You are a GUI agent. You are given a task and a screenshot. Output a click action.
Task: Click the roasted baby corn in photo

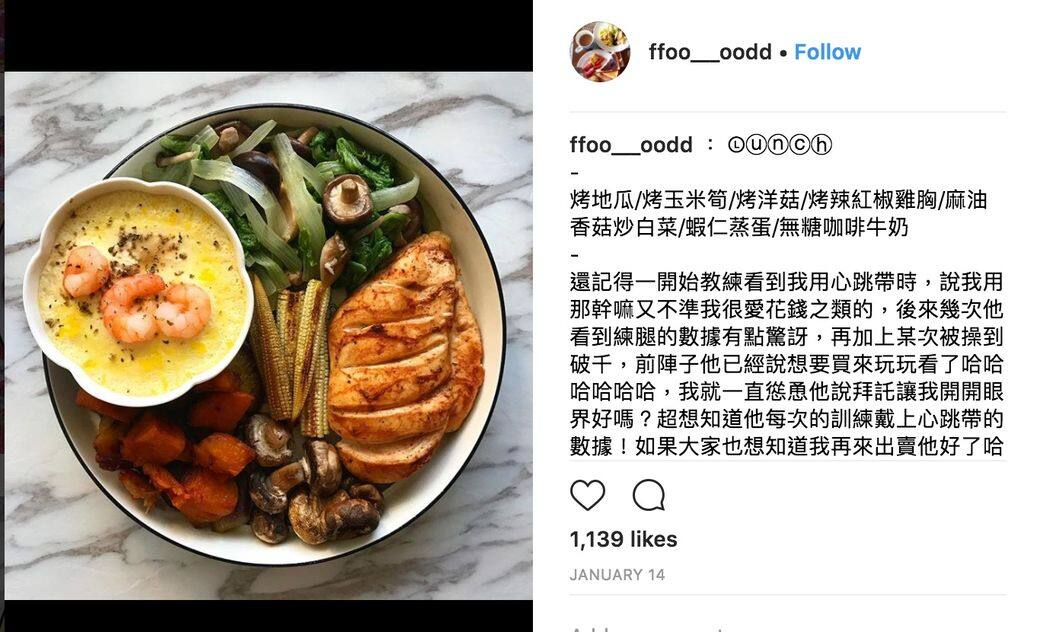[x=290, y=355]
